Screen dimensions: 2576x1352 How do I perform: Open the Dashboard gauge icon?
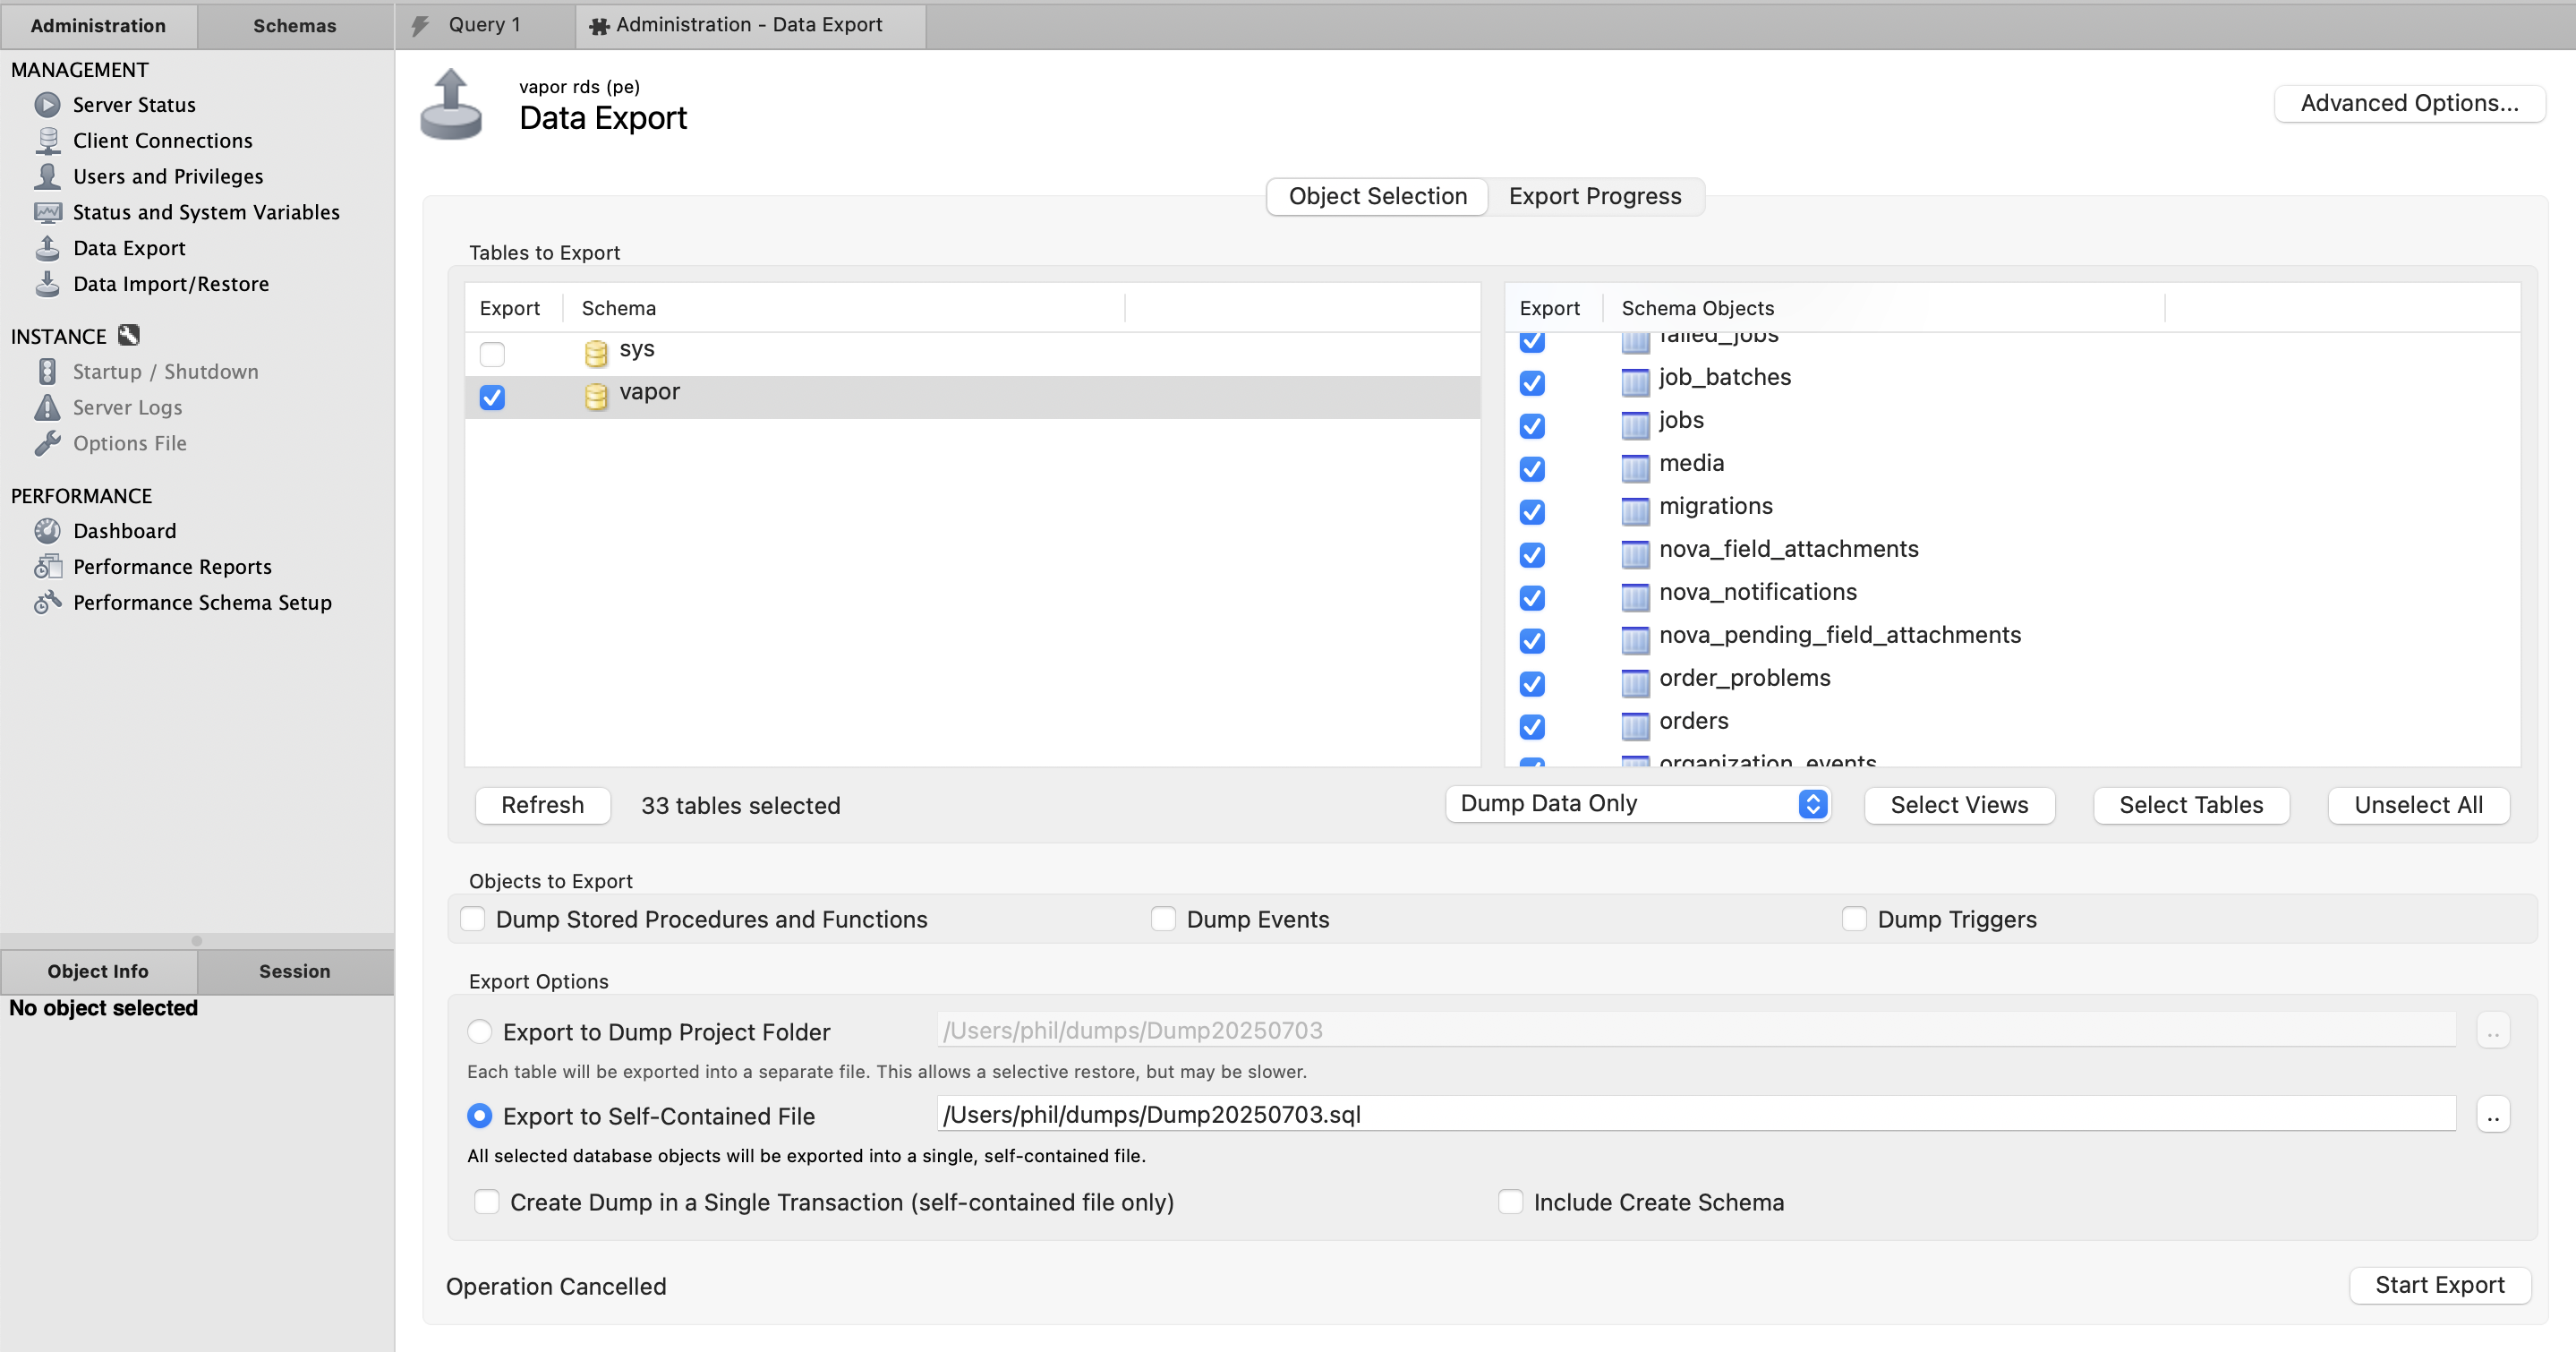47,531
